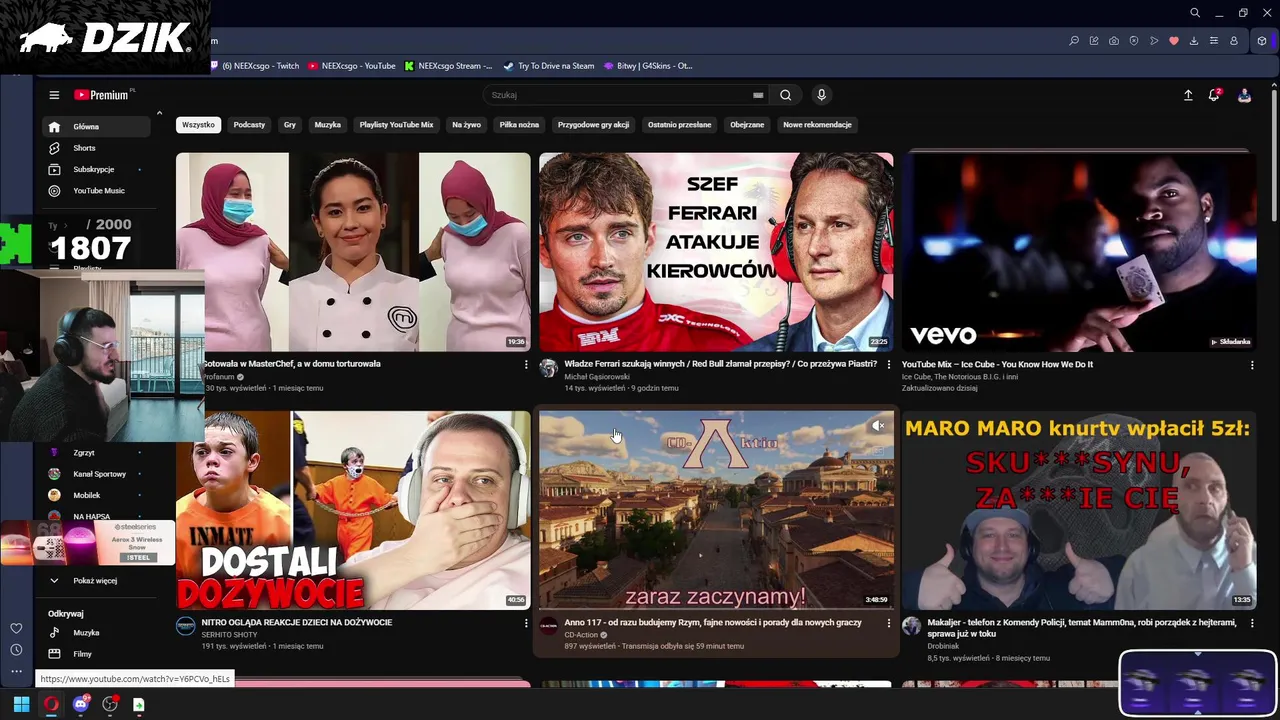Open Discord from the taskbar
Image resolution: width=1280 pixels, height=720 pixels.
[x=81, y=704]
